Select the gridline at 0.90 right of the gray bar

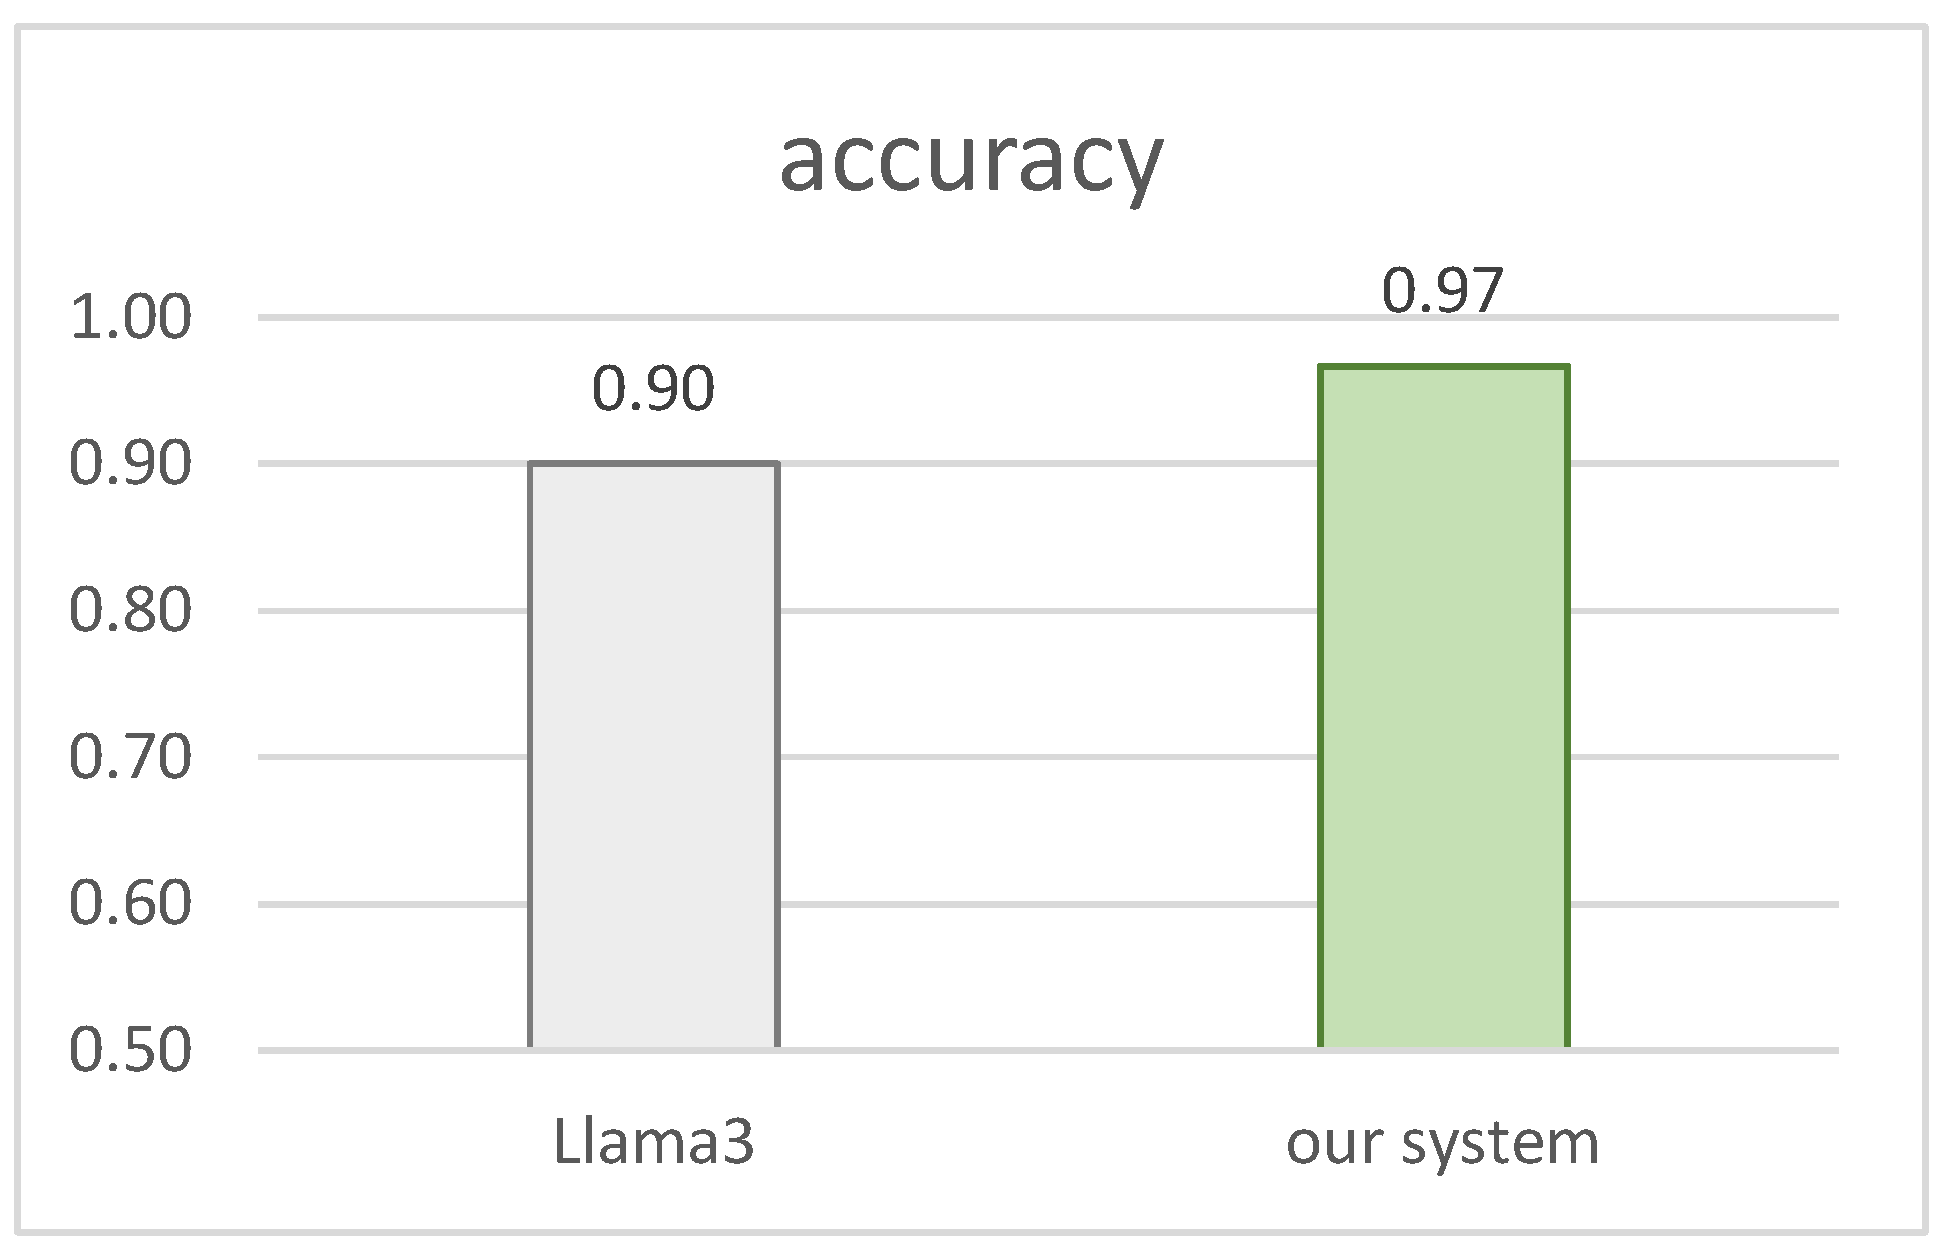[x=1048, y=464]
